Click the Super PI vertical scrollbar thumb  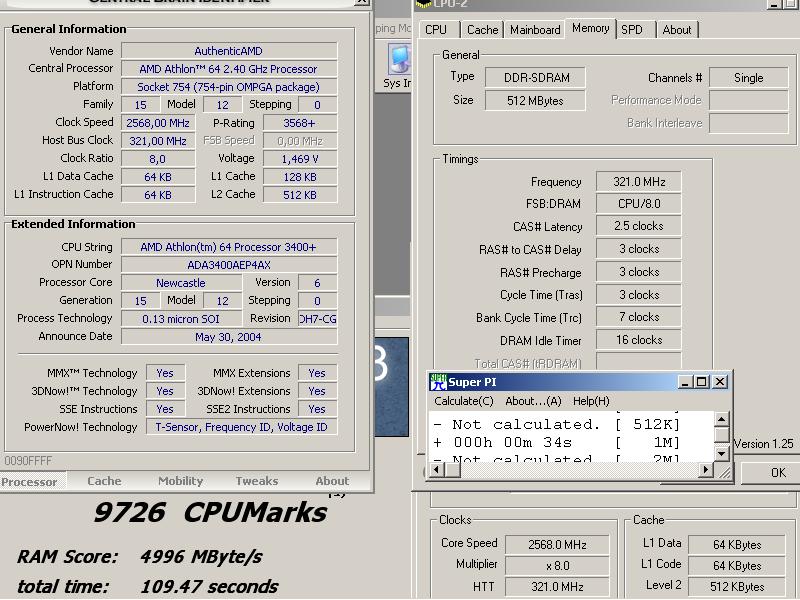pyautogui.click(x=721, y=434)
